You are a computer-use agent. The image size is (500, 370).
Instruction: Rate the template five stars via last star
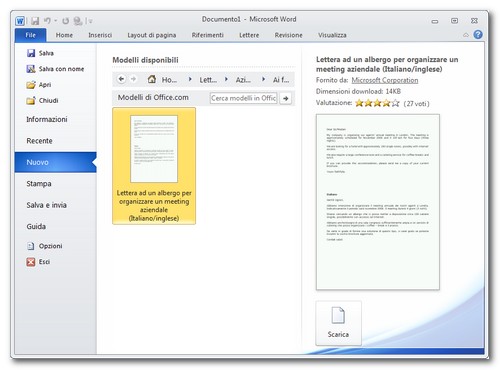395,103
